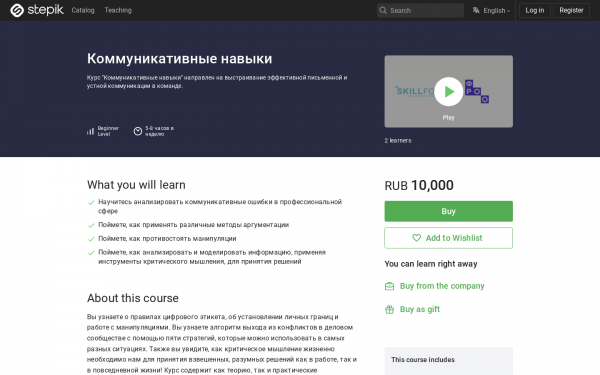Image resolution: width=600 pixels, height=375 pixels.
Task: Click the wishlist heart icon
Action: coord(416,238)
